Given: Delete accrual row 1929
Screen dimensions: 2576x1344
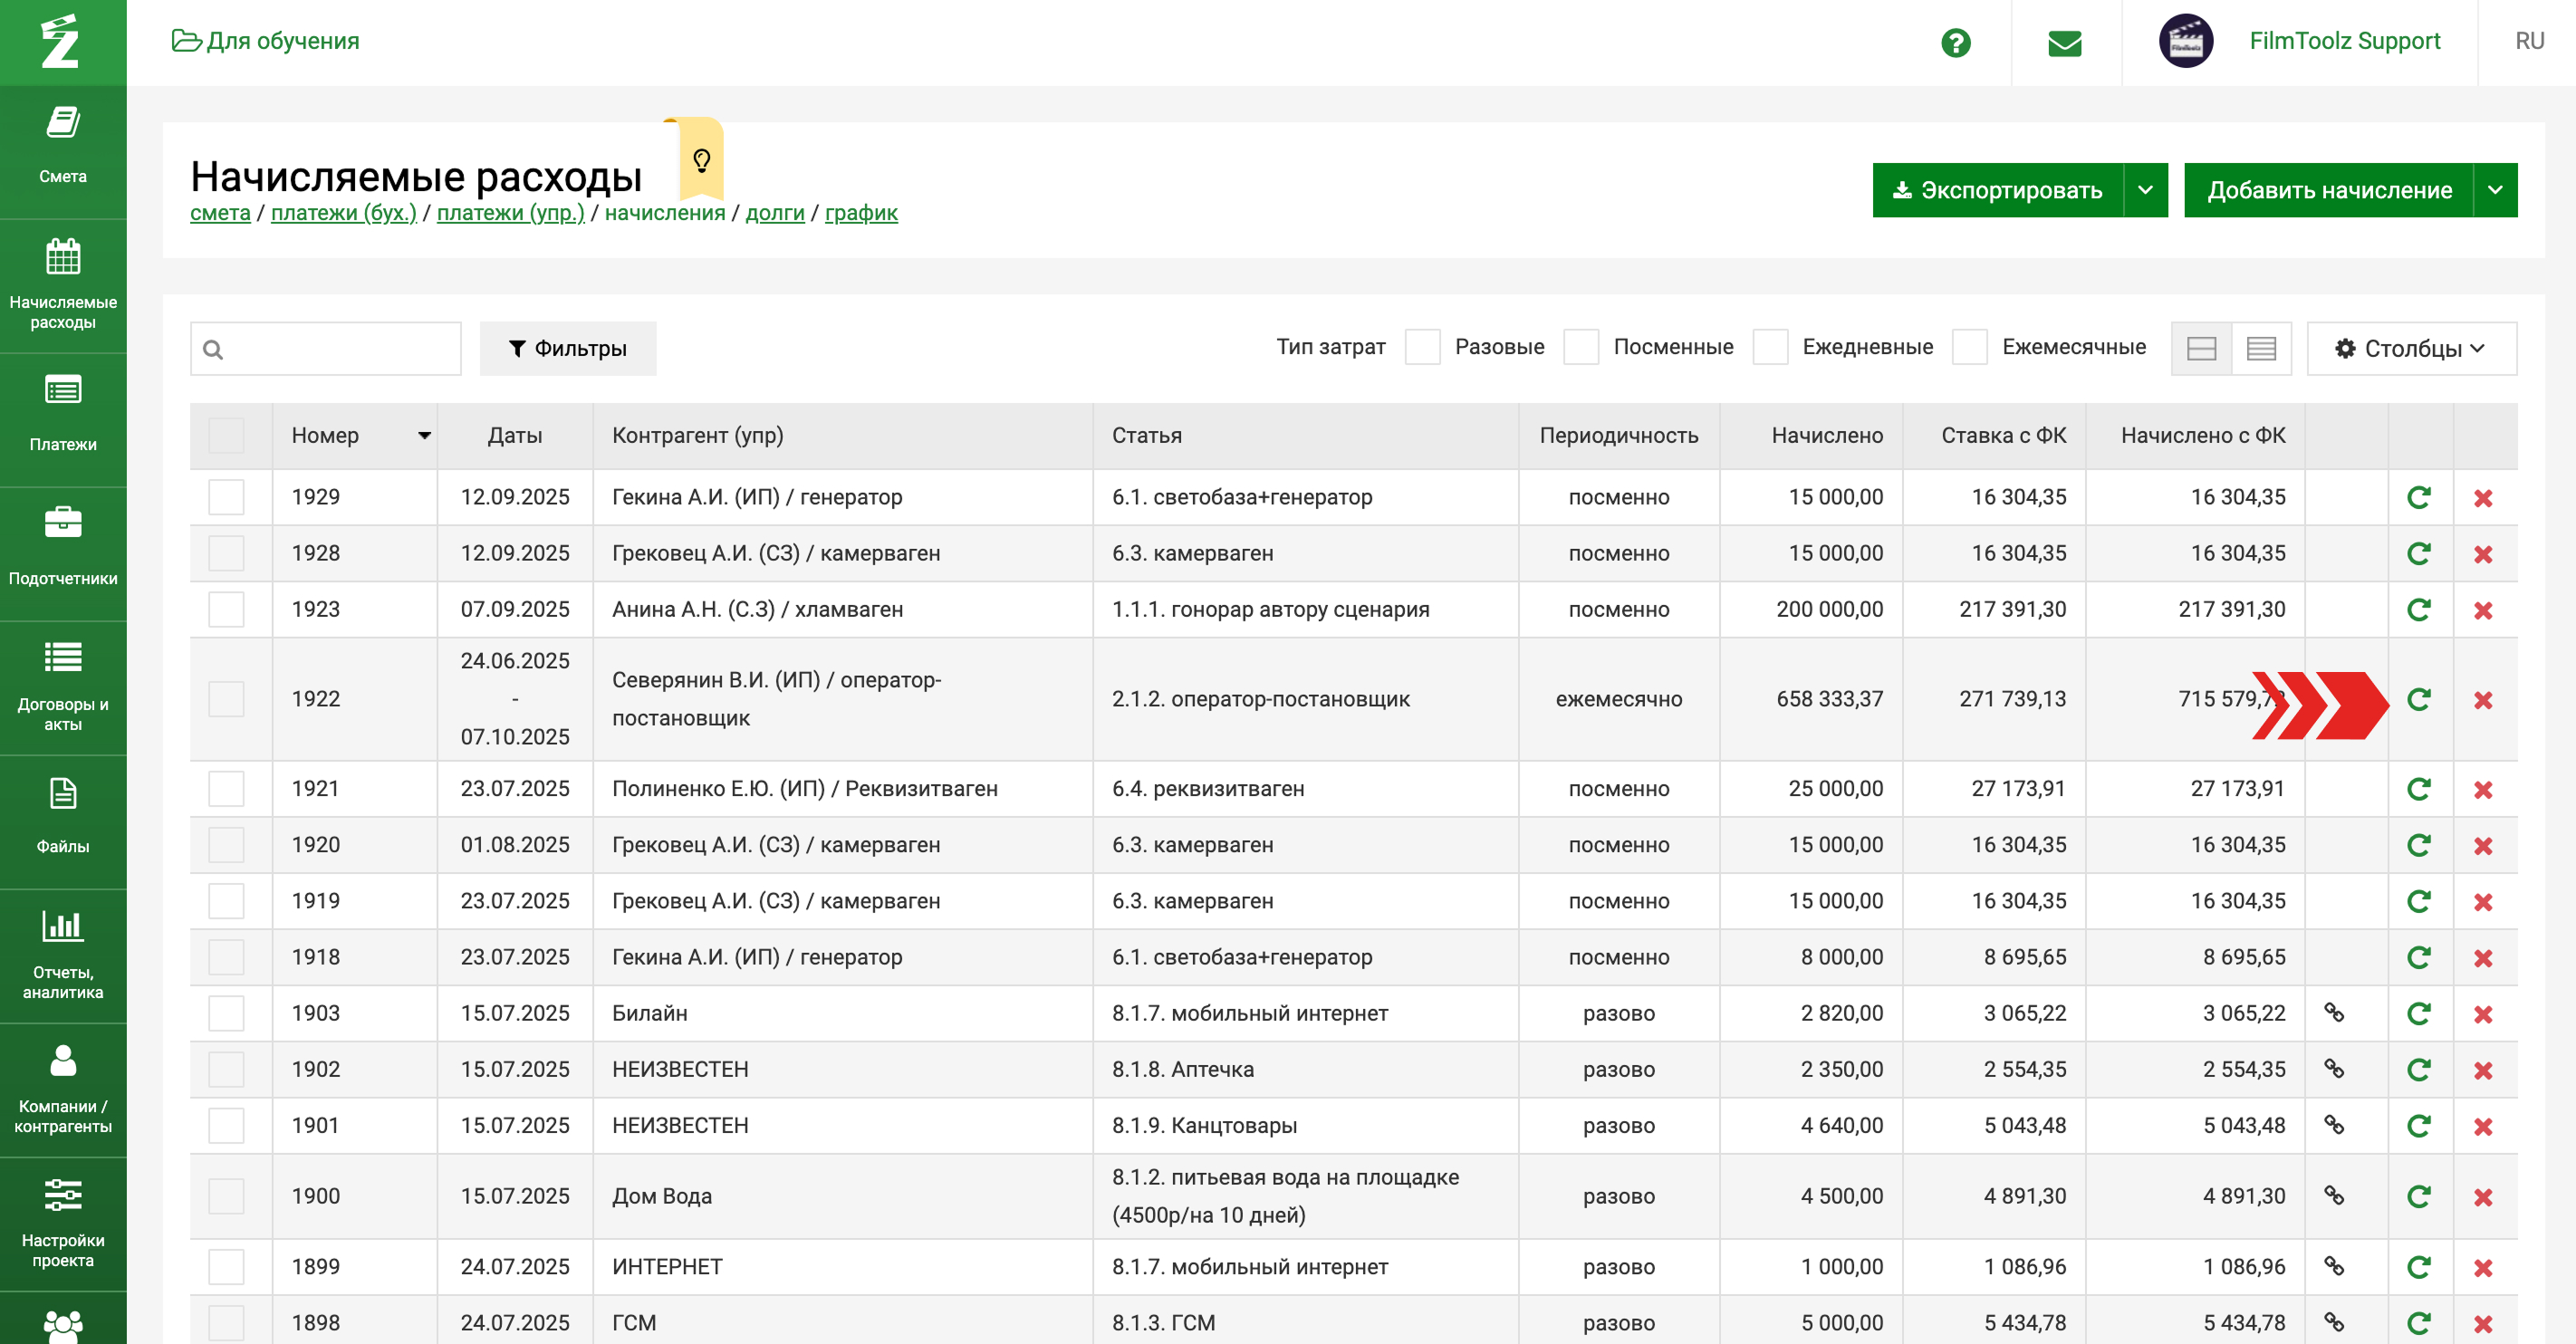Looking at the screenshot, I should click(x=2482, y=498).
